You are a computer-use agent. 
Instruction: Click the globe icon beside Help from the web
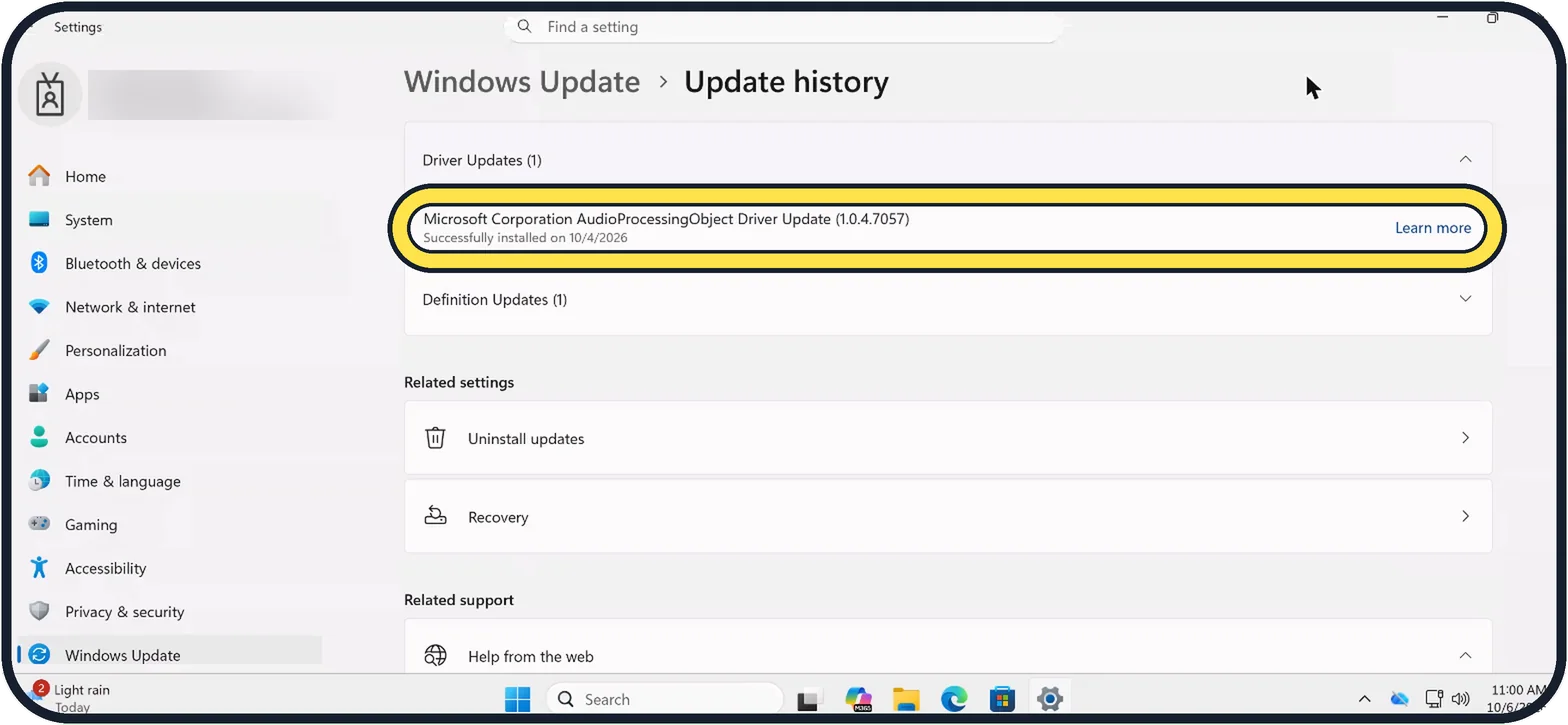click(435, 656)
